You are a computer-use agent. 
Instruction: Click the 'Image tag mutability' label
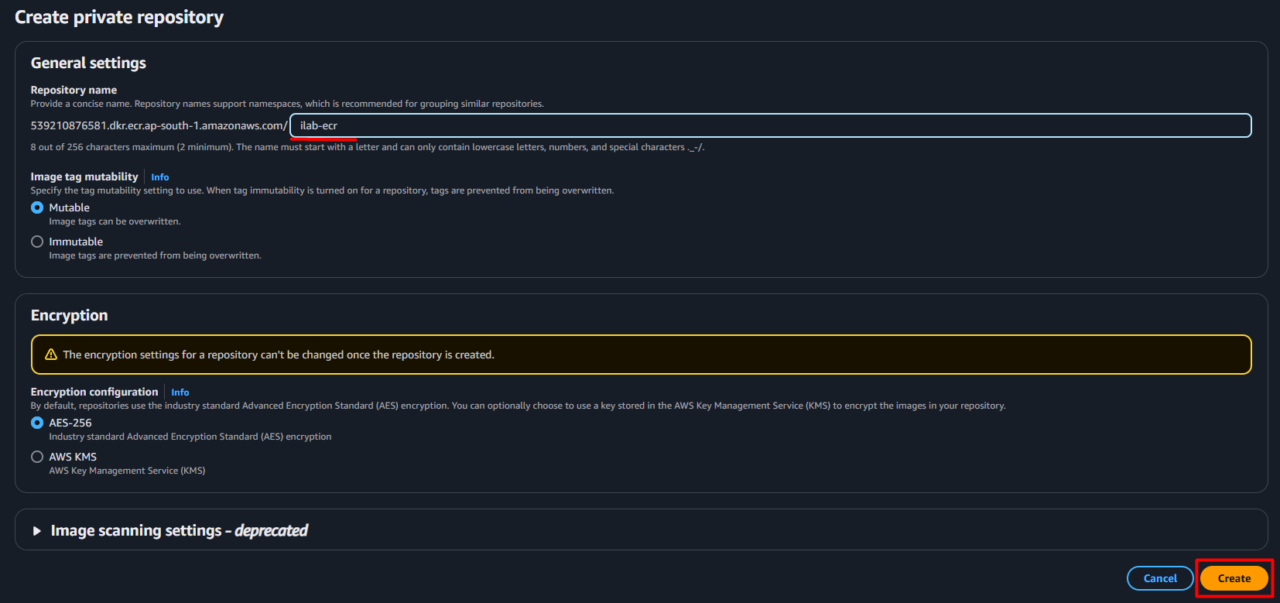[x=84, y=177]
